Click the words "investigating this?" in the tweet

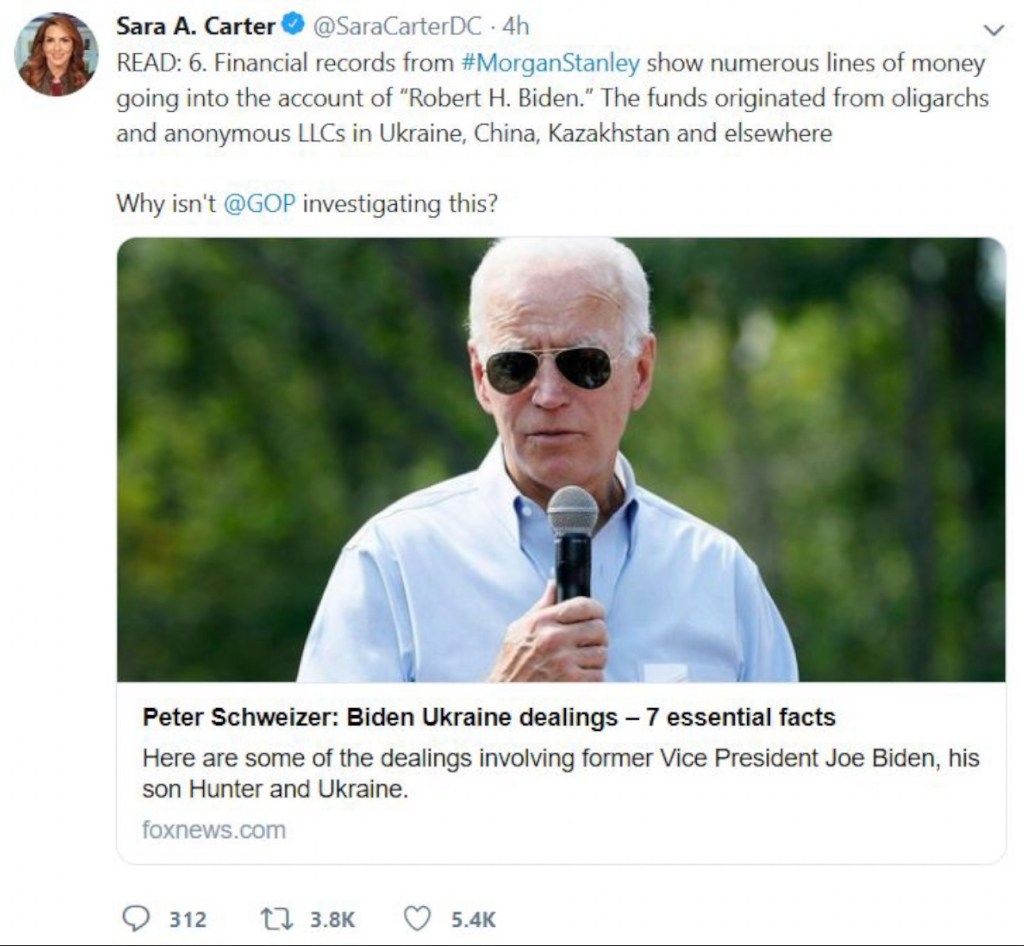(x=399, y=204)
